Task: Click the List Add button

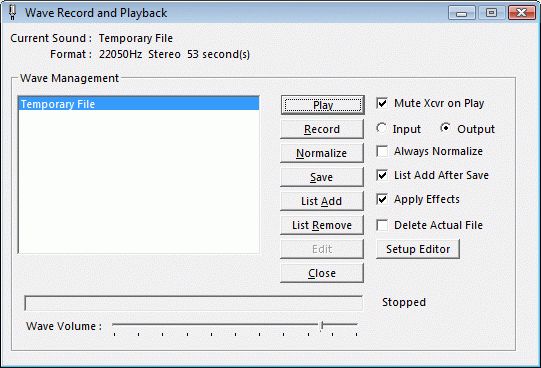Action: point(322,201)
